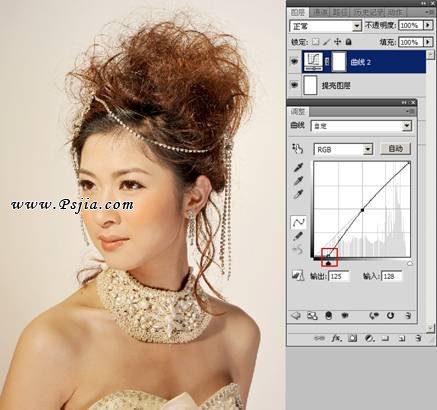Pick the black point eyedropper in Curves
437x410 pixels.
298,167
